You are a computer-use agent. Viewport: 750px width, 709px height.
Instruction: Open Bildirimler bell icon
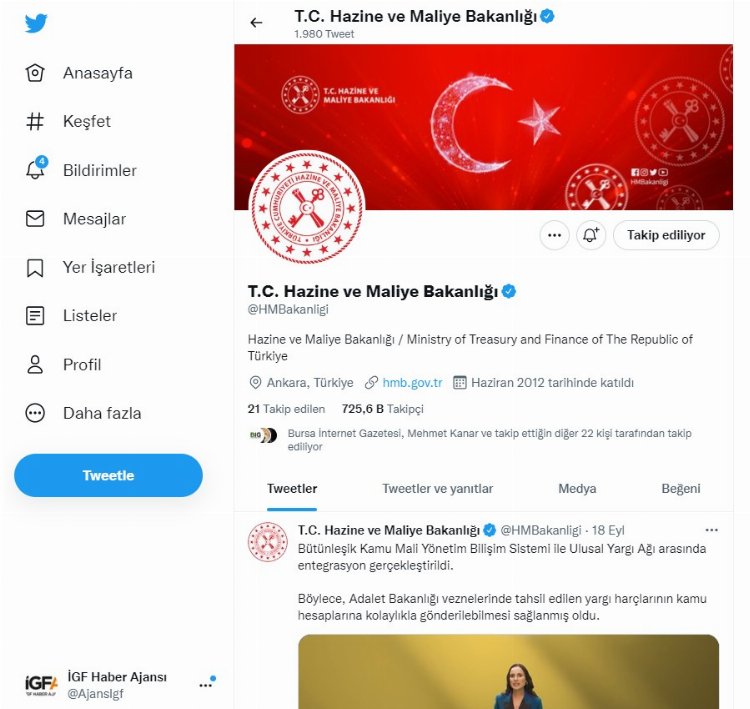[x=35, y=170]
